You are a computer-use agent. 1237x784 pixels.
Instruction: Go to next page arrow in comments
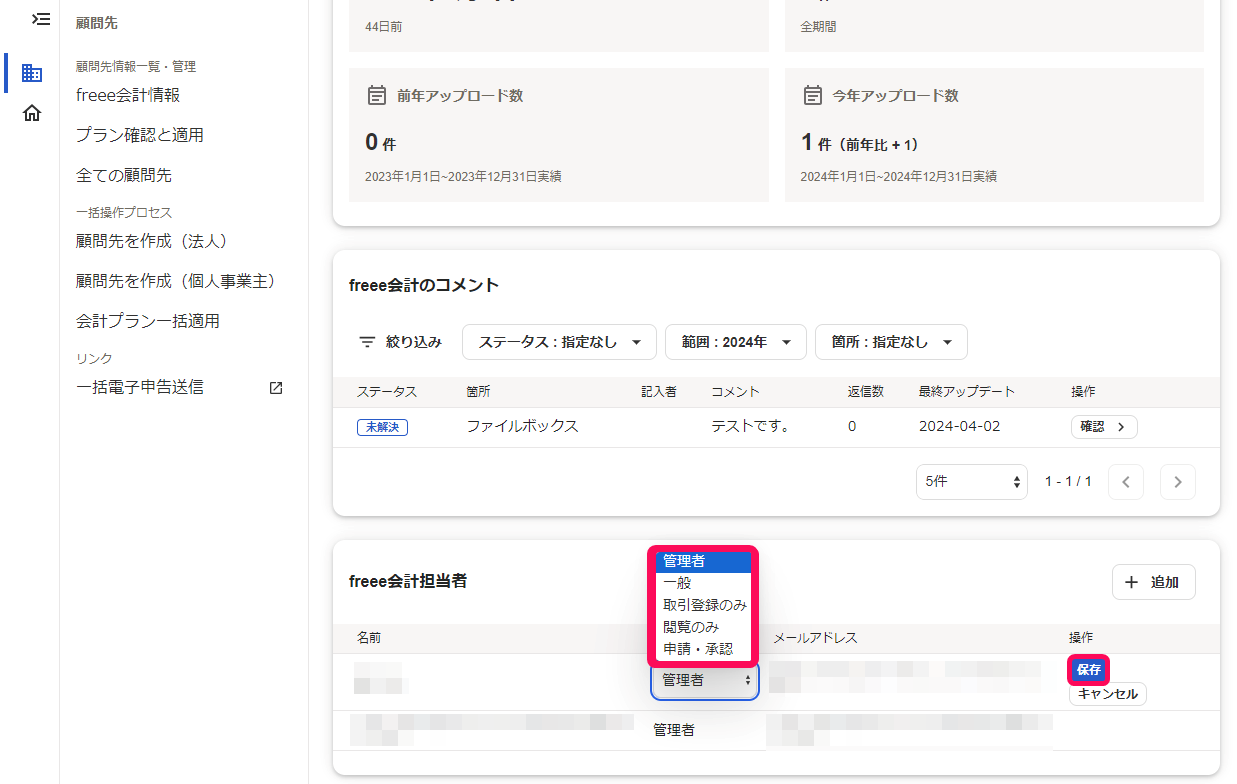[x=1178, y=482]
